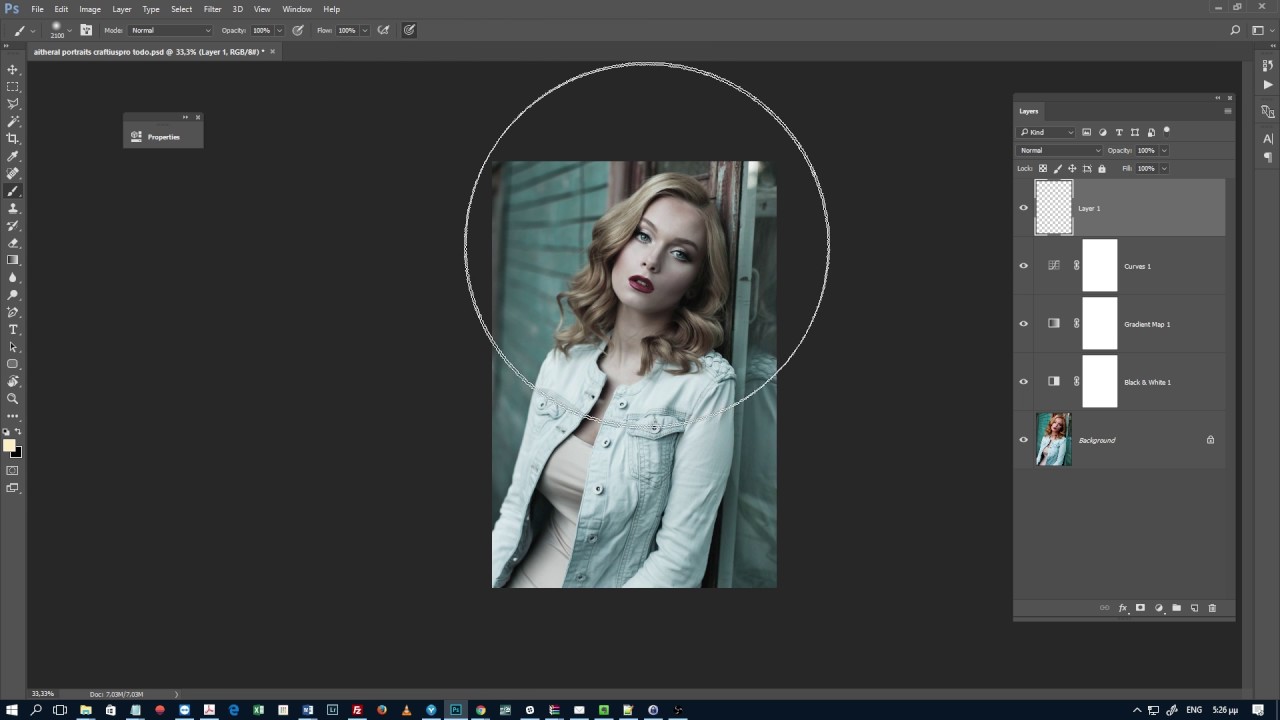
Task: Turn off layer filtering switch
Action: coord(1167,131)
